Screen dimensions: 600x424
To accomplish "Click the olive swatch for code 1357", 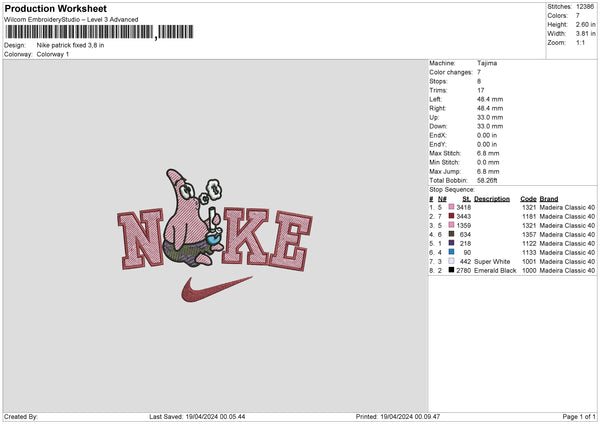I will [x=451, y=234].
